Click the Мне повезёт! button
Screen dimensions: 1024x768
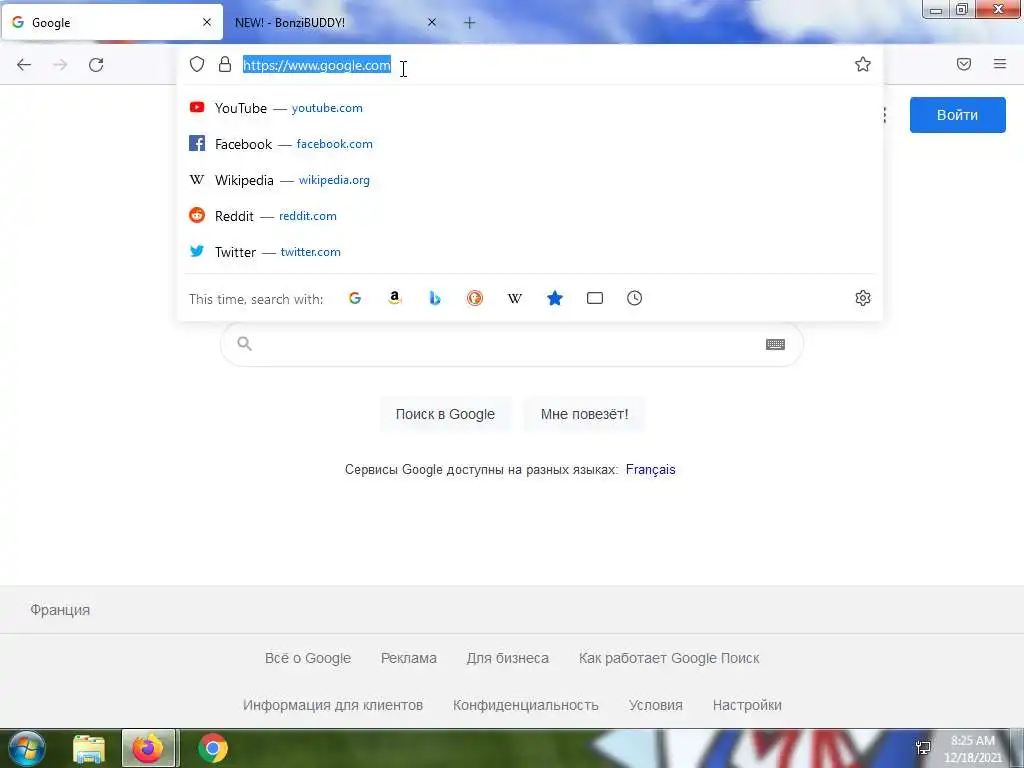point(584,414)
